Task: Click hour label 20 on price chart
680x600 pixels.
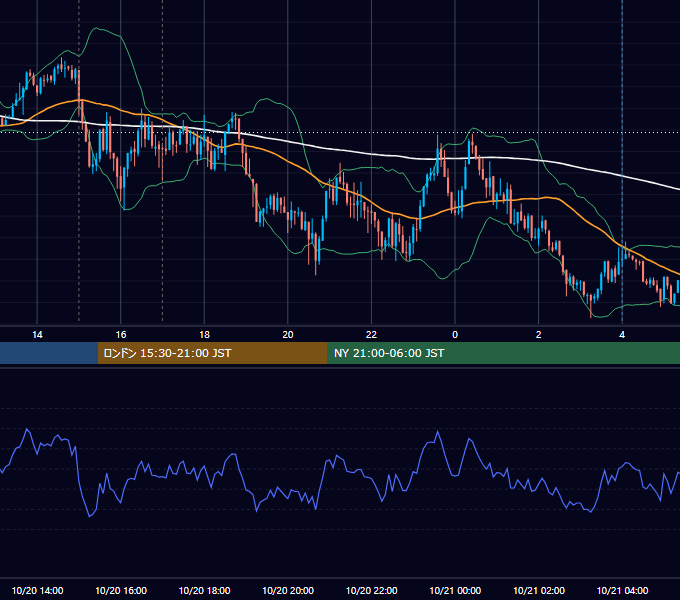Action: pyautogui.click(x=288, y=335)
